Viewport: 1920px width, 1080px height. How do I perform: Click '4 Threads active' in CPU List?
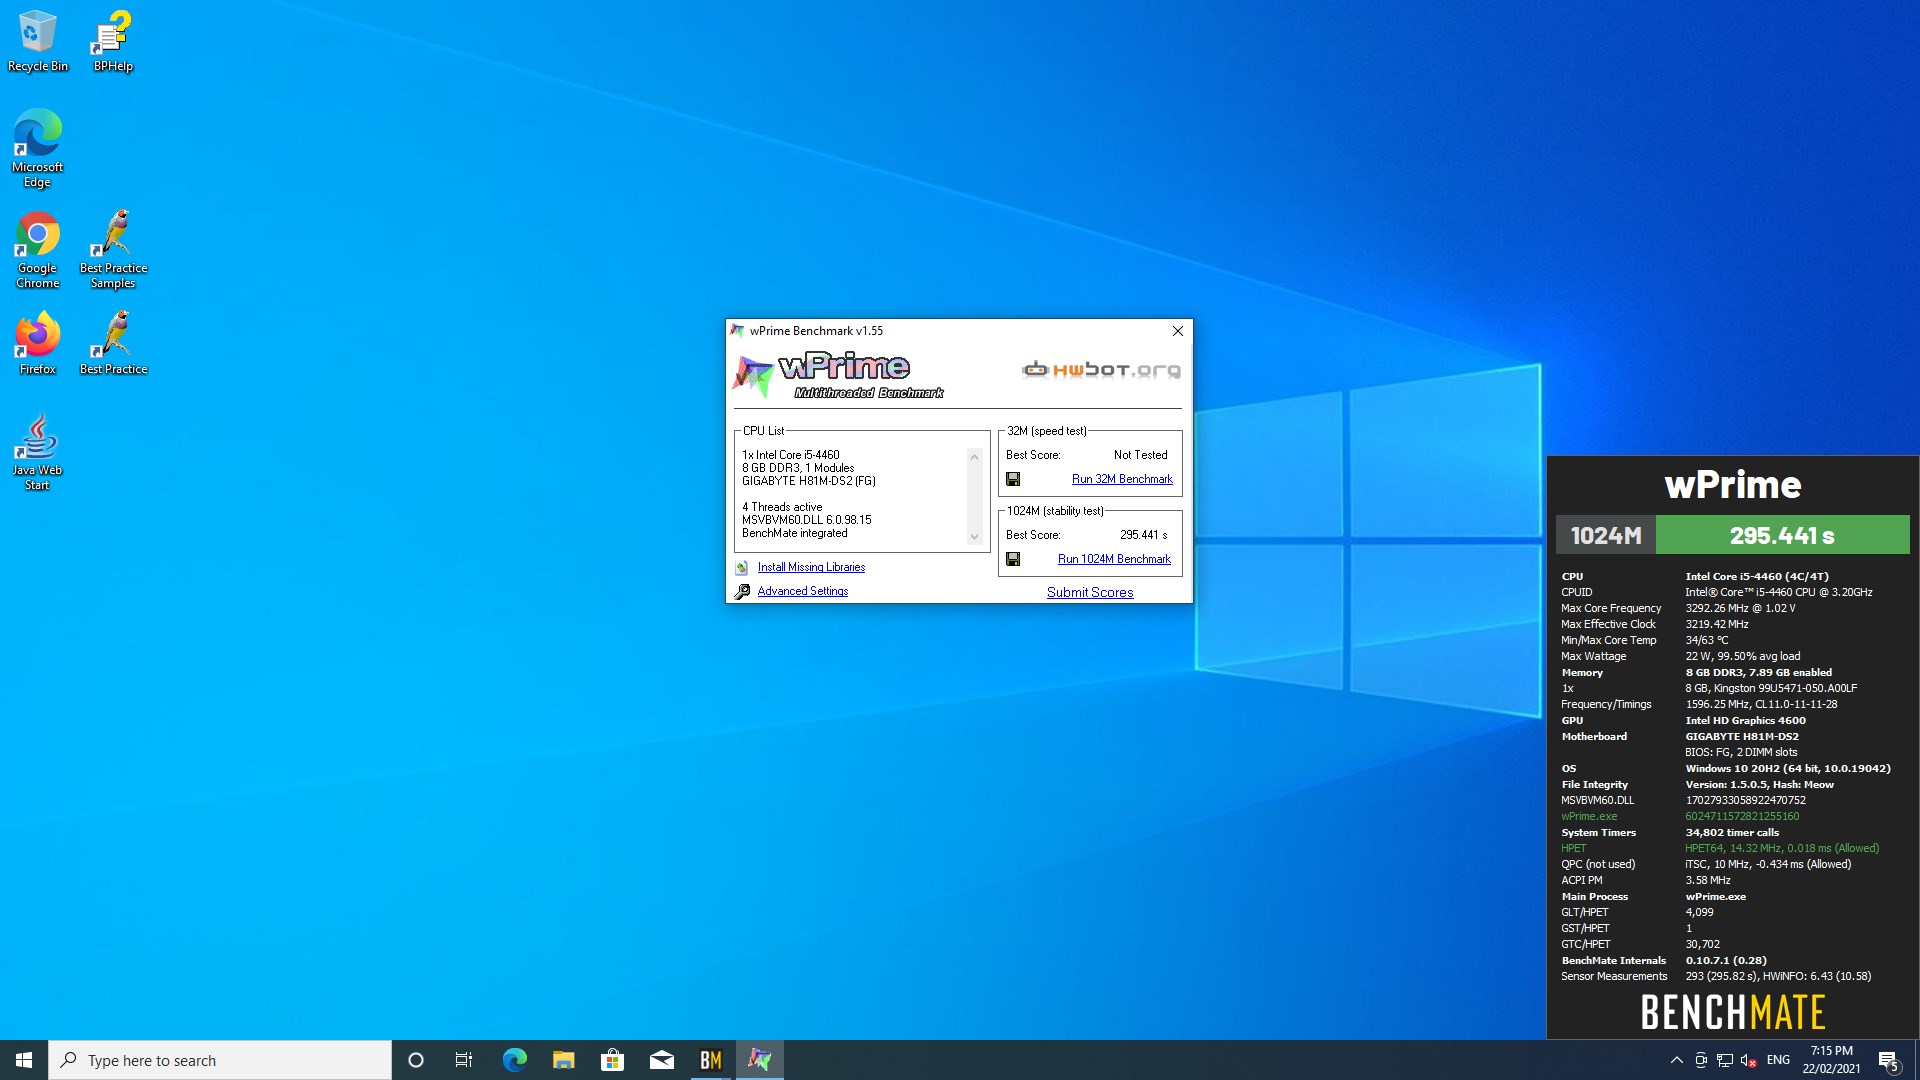coord(781,507)
